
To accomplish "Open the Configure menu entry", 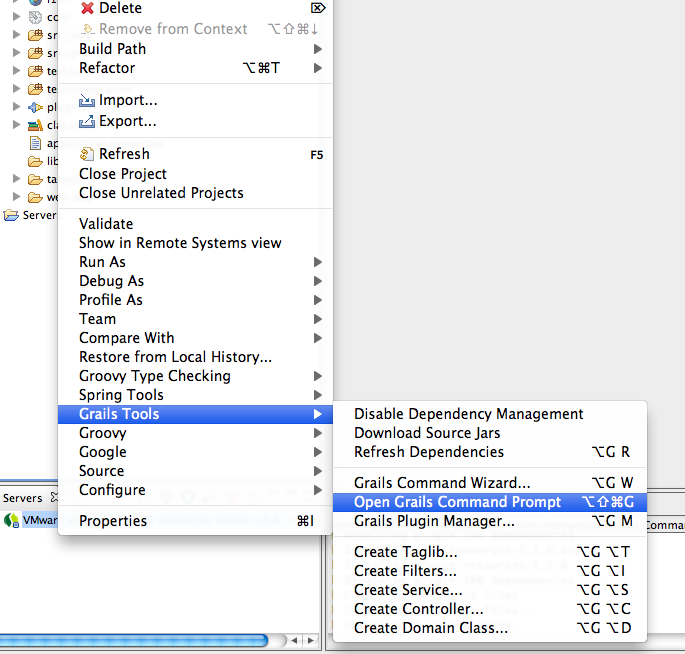I will [x=195, y=490].
